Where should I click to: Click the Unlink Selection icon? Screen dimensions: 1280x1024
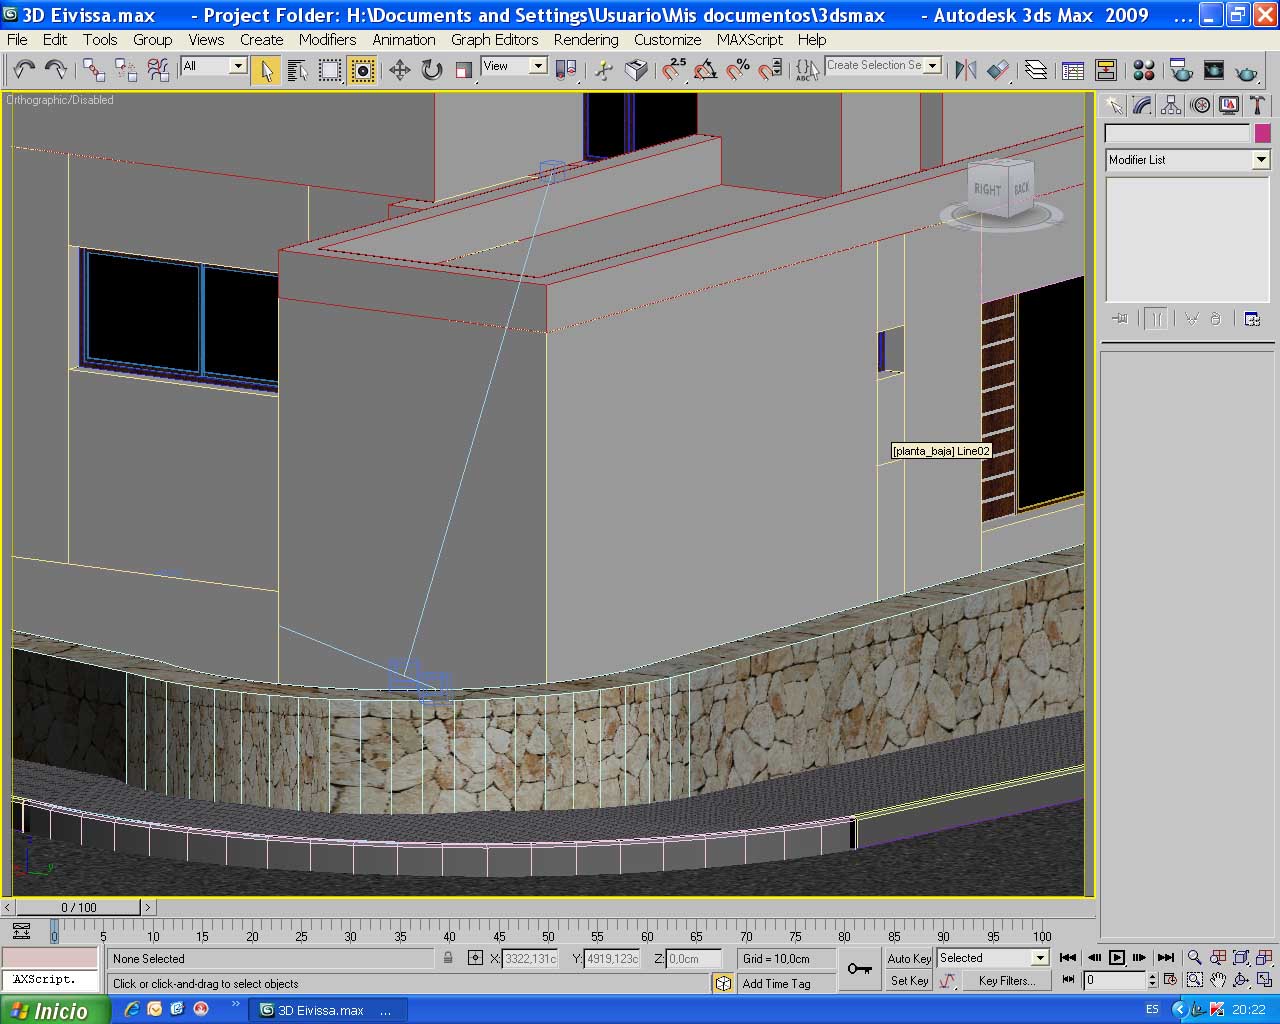pyautogui.click(x=126, y=69)
